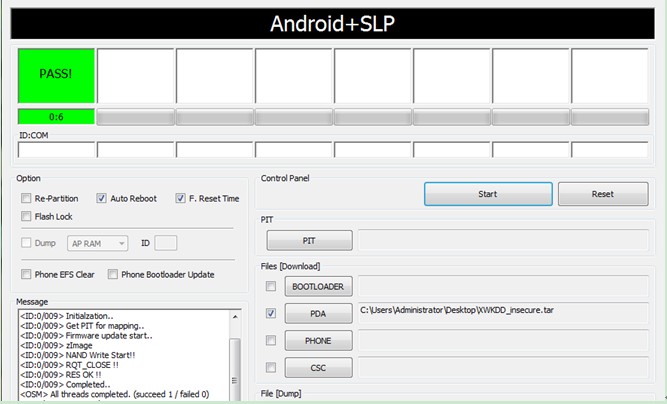This screenshot has height=404, width=667.
Task: Click the first ID:COM port field
Action: pos(56,150)
